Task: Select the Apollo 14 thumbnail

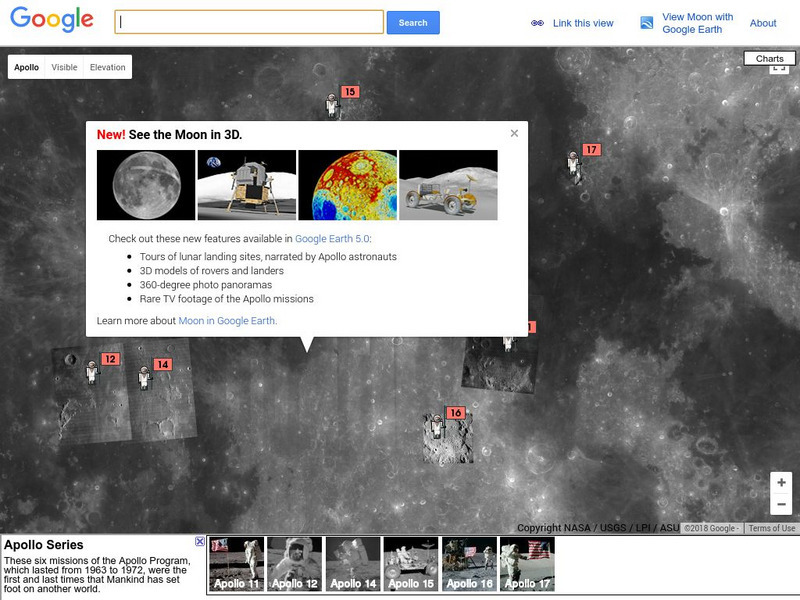Action: click(x=353, y=564)
